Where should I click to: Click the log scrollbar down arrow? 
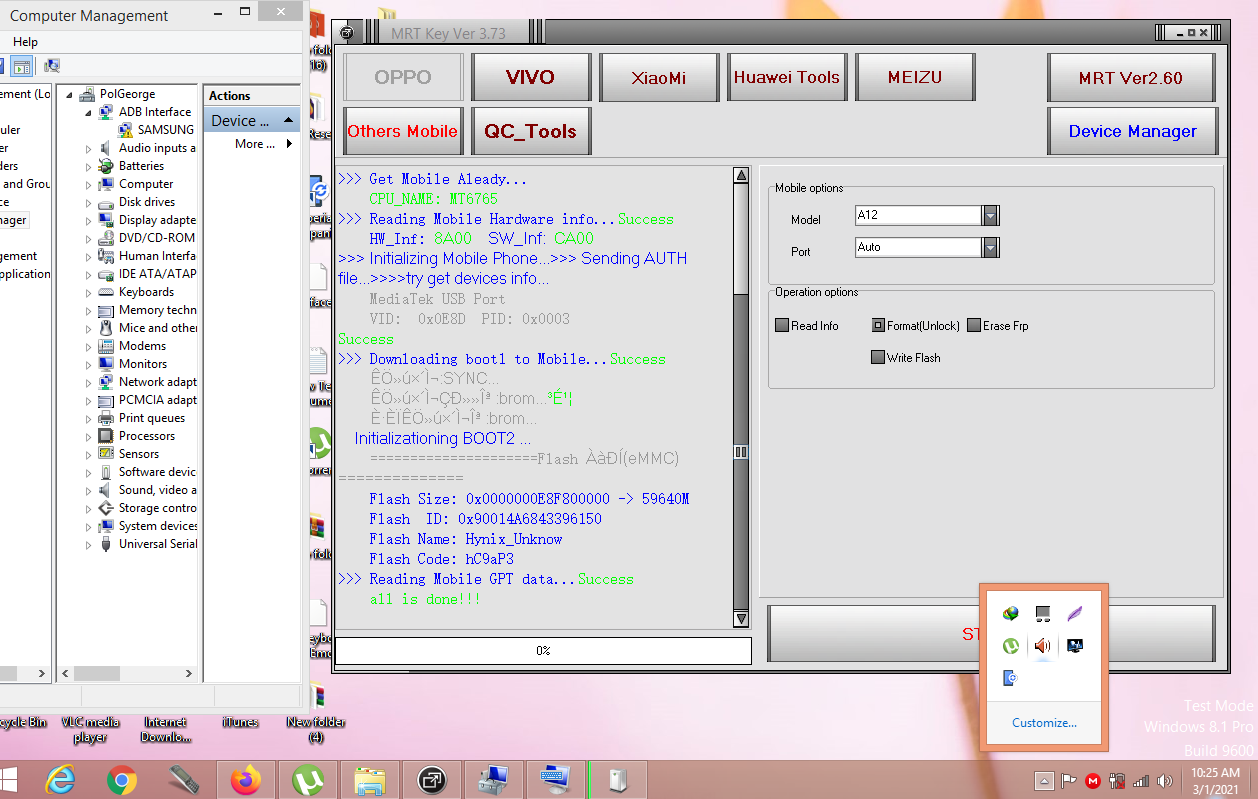coord(741,619)
